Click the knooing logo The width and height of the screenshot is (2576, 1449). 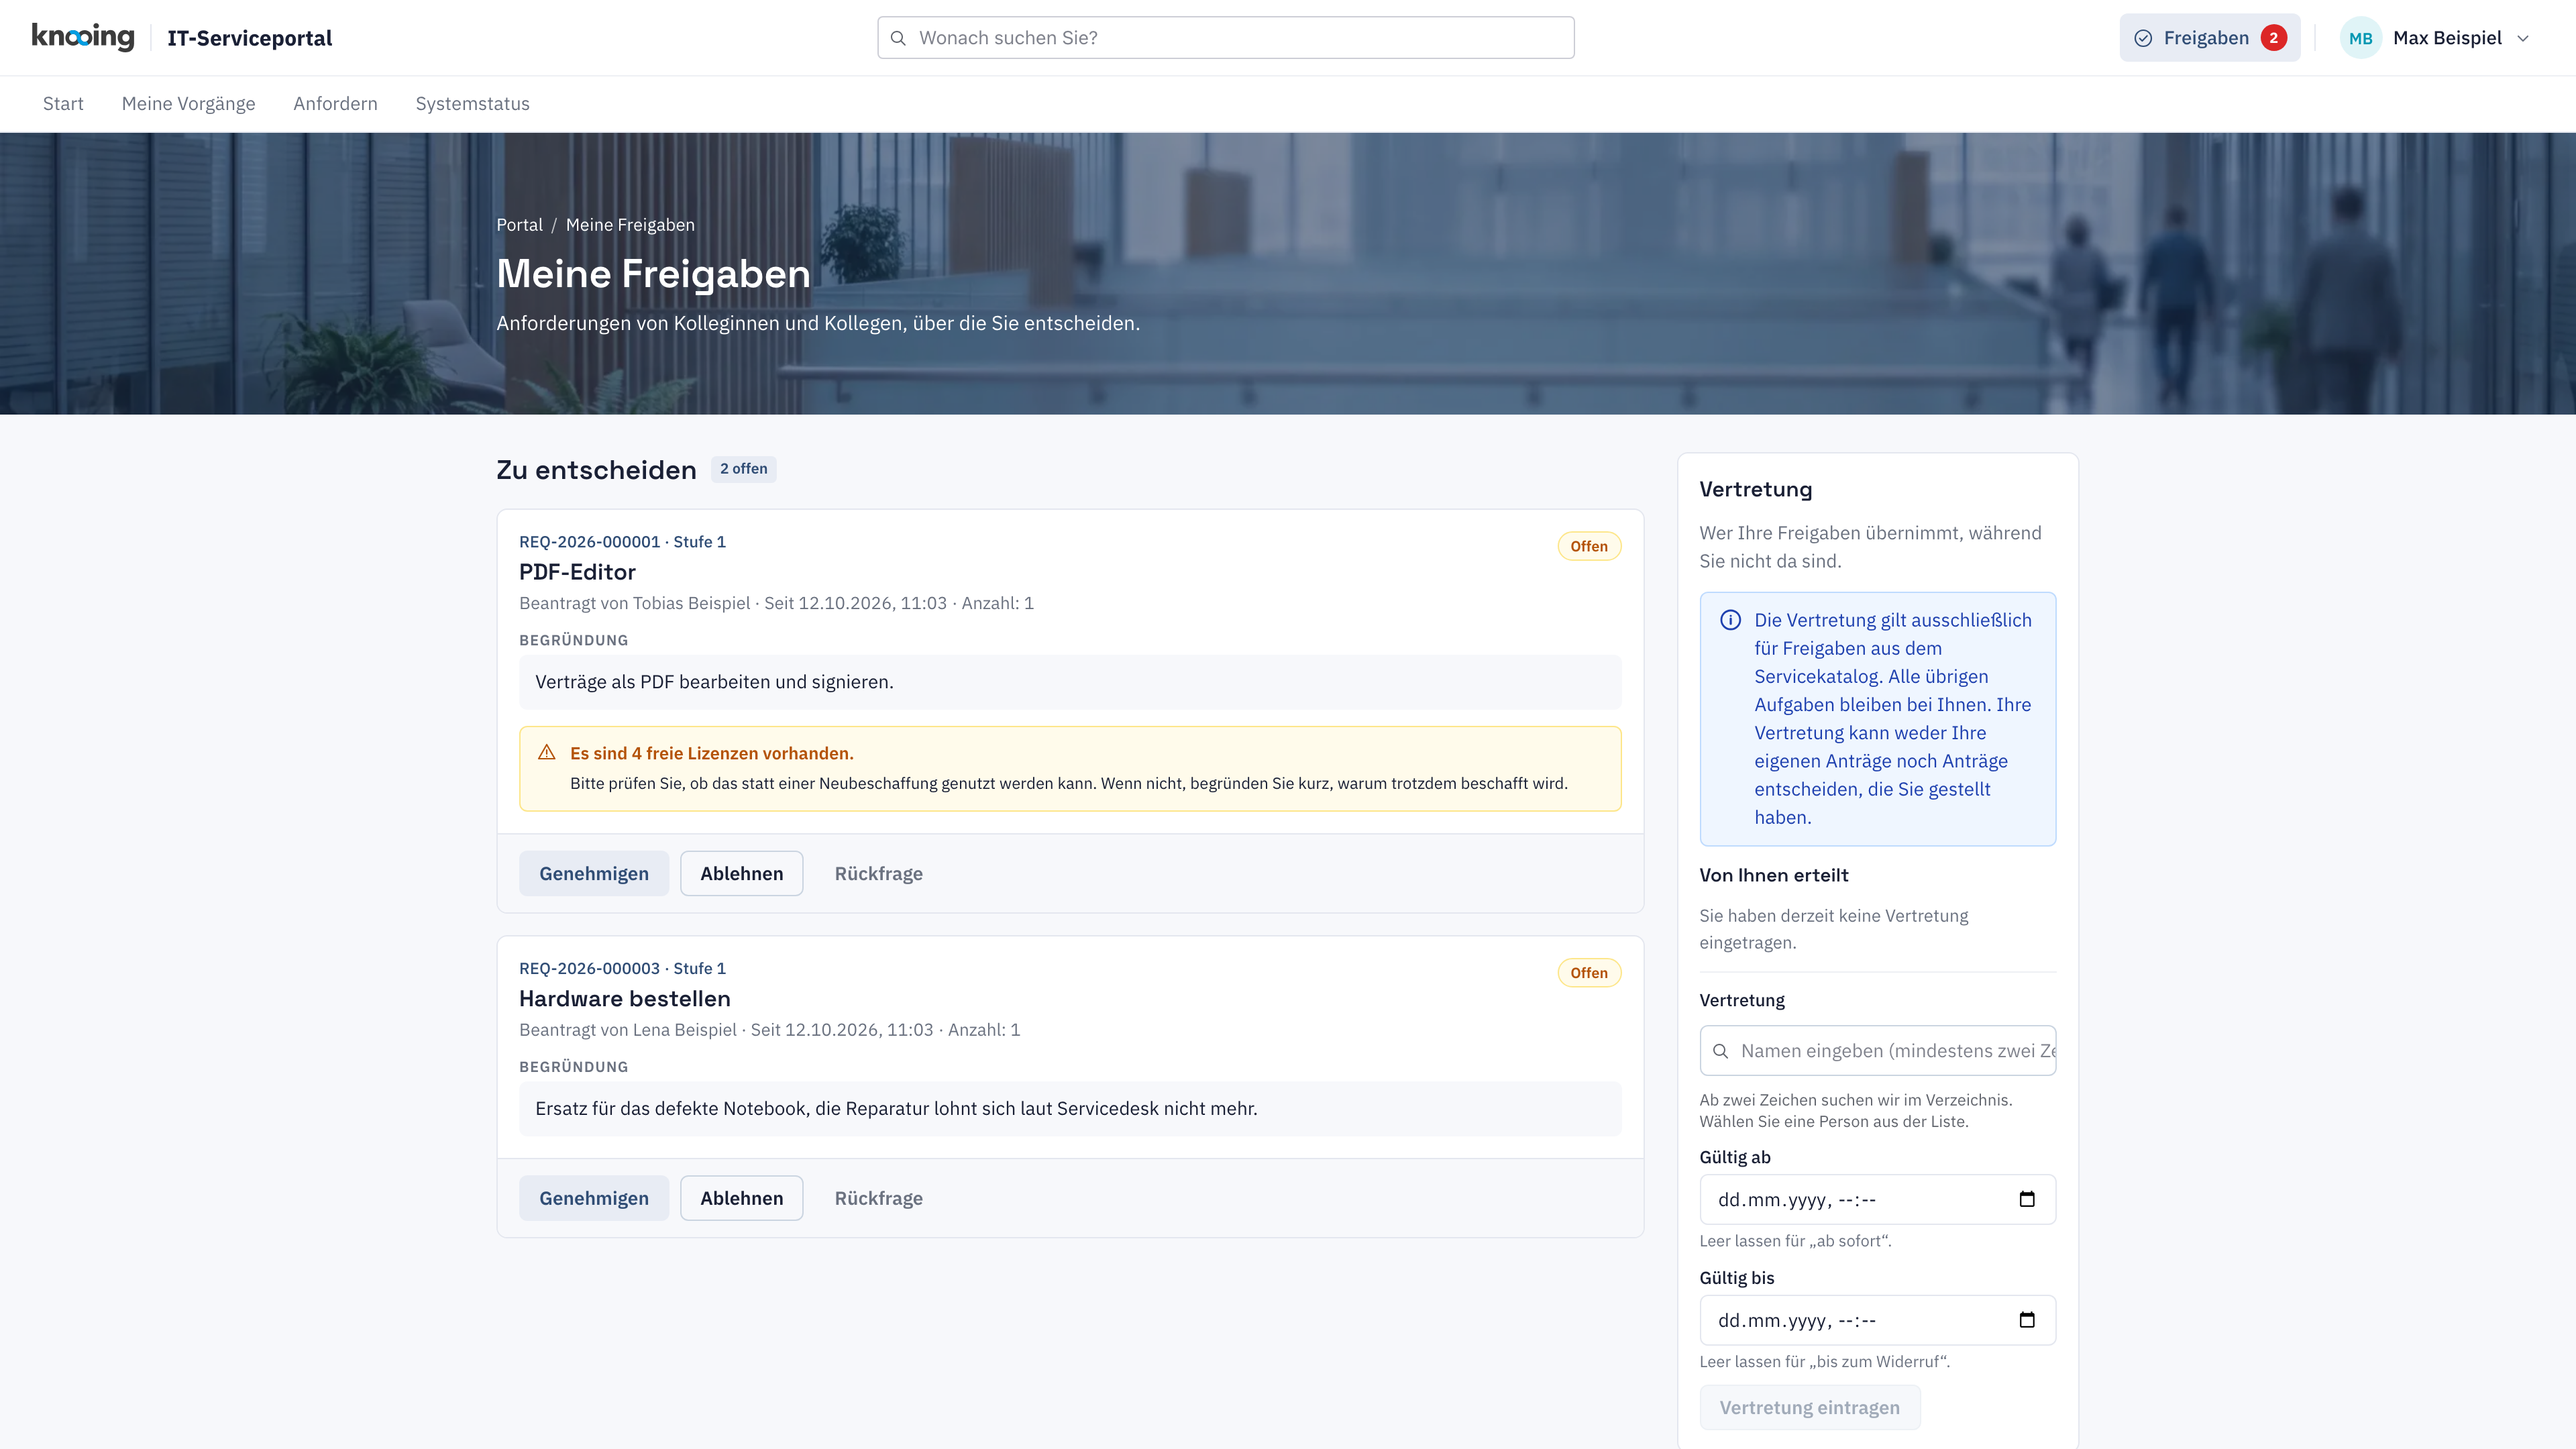tap(83, 37)
